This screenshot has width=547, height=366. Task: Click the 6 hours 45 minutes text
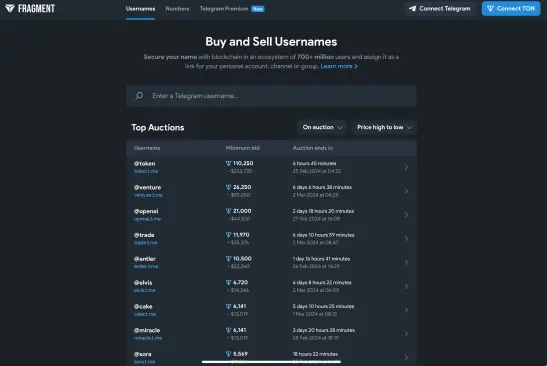[314, 163]
